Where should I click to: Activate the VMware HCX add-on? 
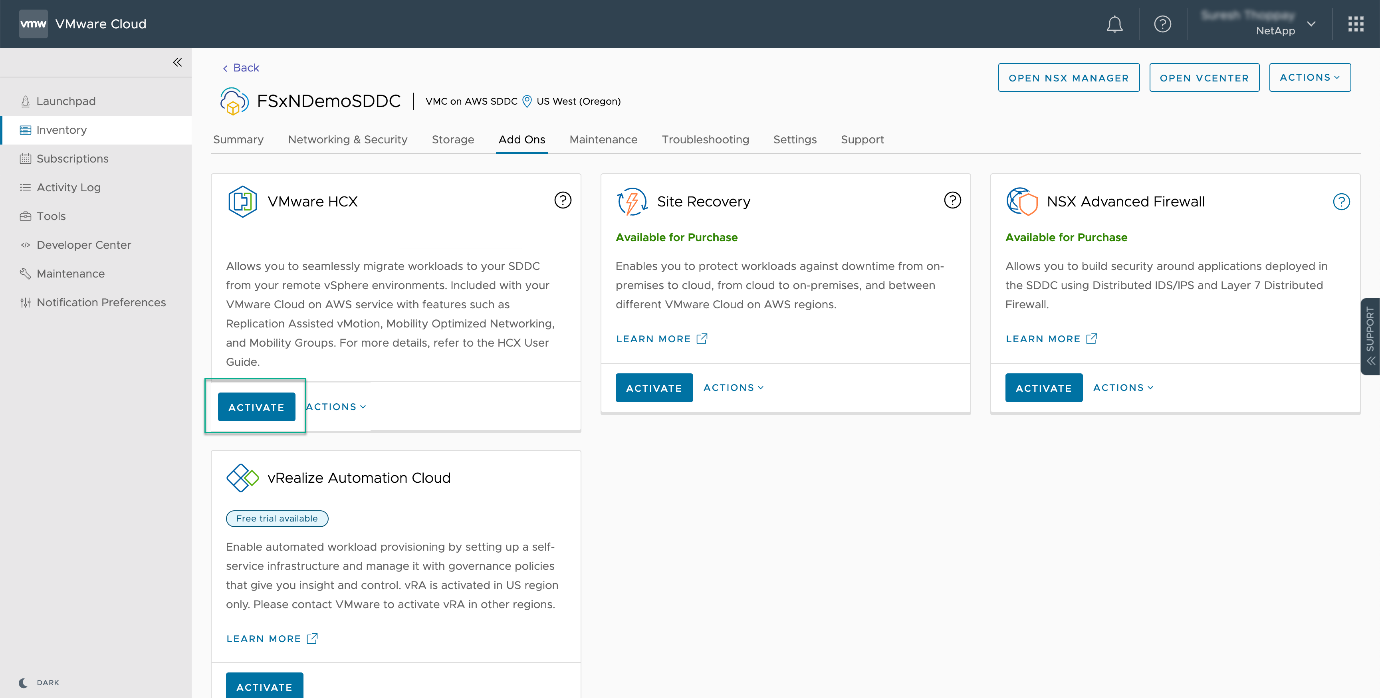click(256, 407)
